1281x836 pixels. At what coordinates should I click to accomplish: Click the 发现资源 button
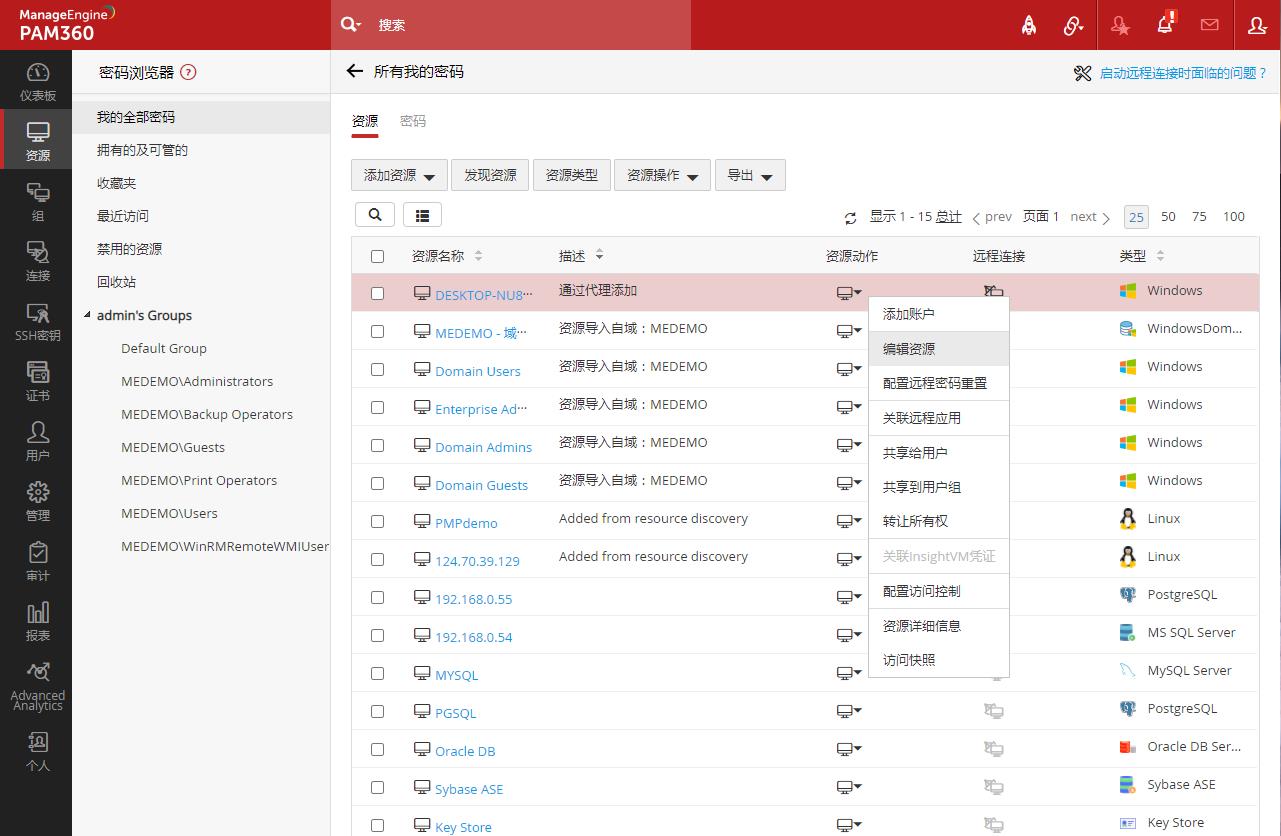[490, 175]
